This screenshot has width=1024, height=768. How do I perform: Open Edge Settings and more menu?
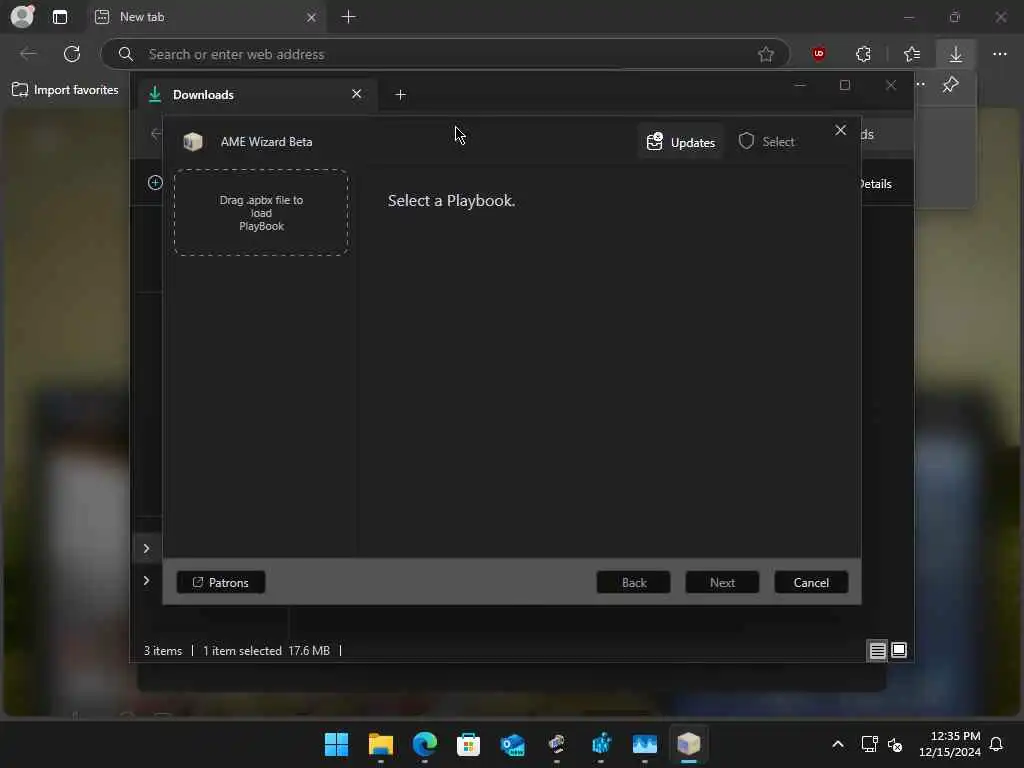1000,54
